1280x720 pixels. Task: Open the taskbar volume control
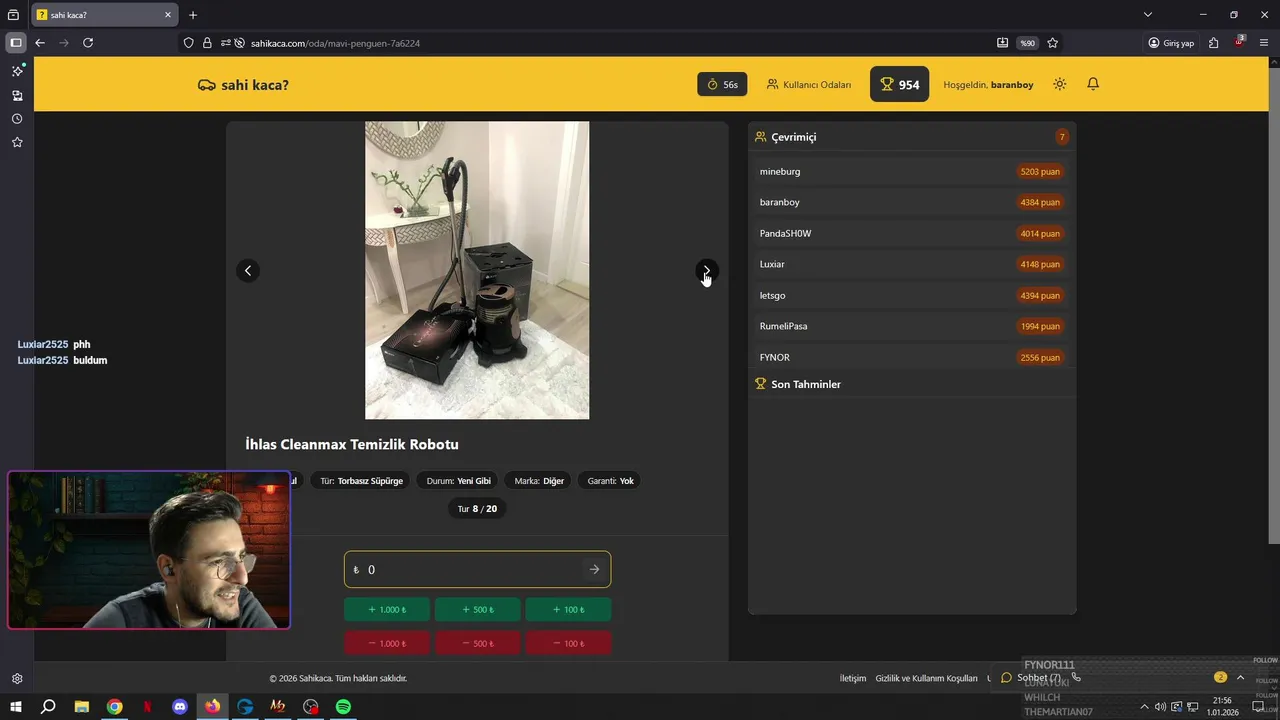click(x=1160, y=707)
